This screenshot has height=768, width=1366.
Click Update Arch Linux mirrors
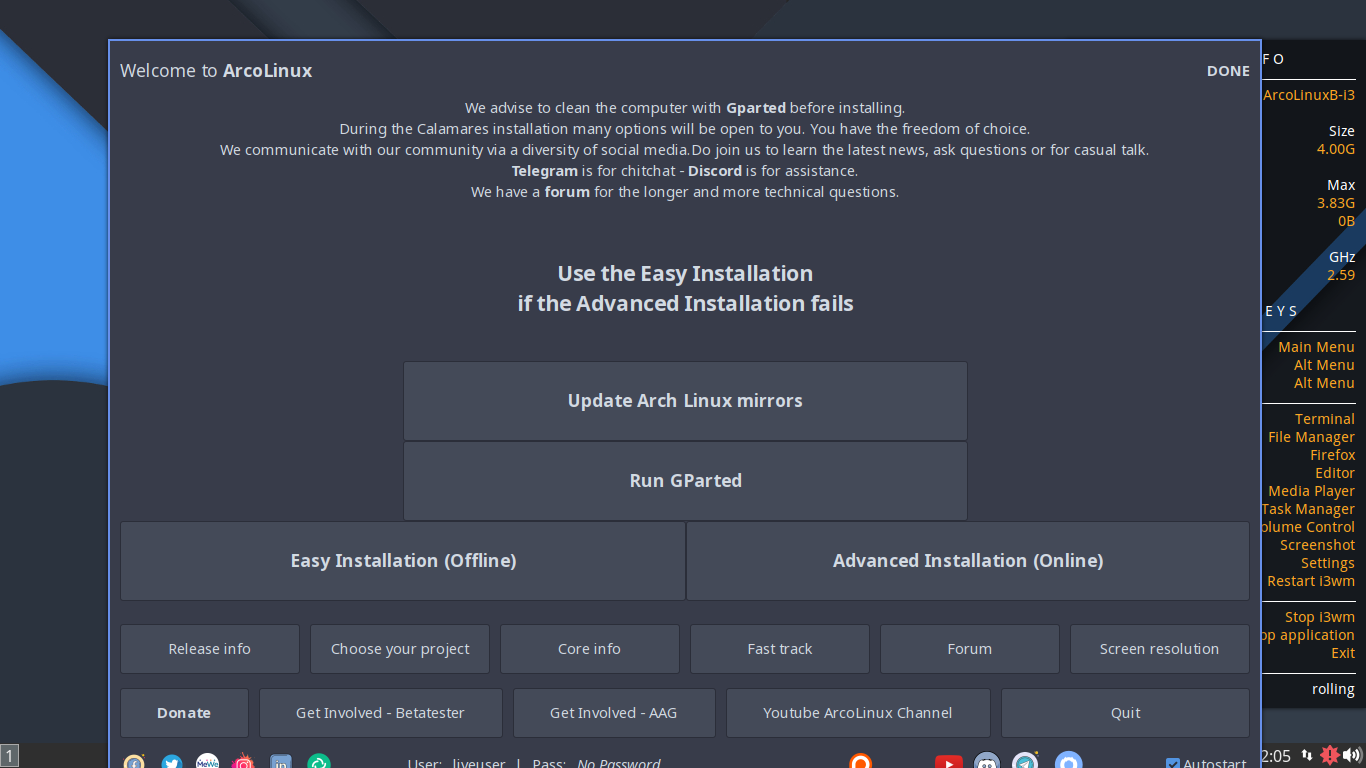click(x=685, y=401)
